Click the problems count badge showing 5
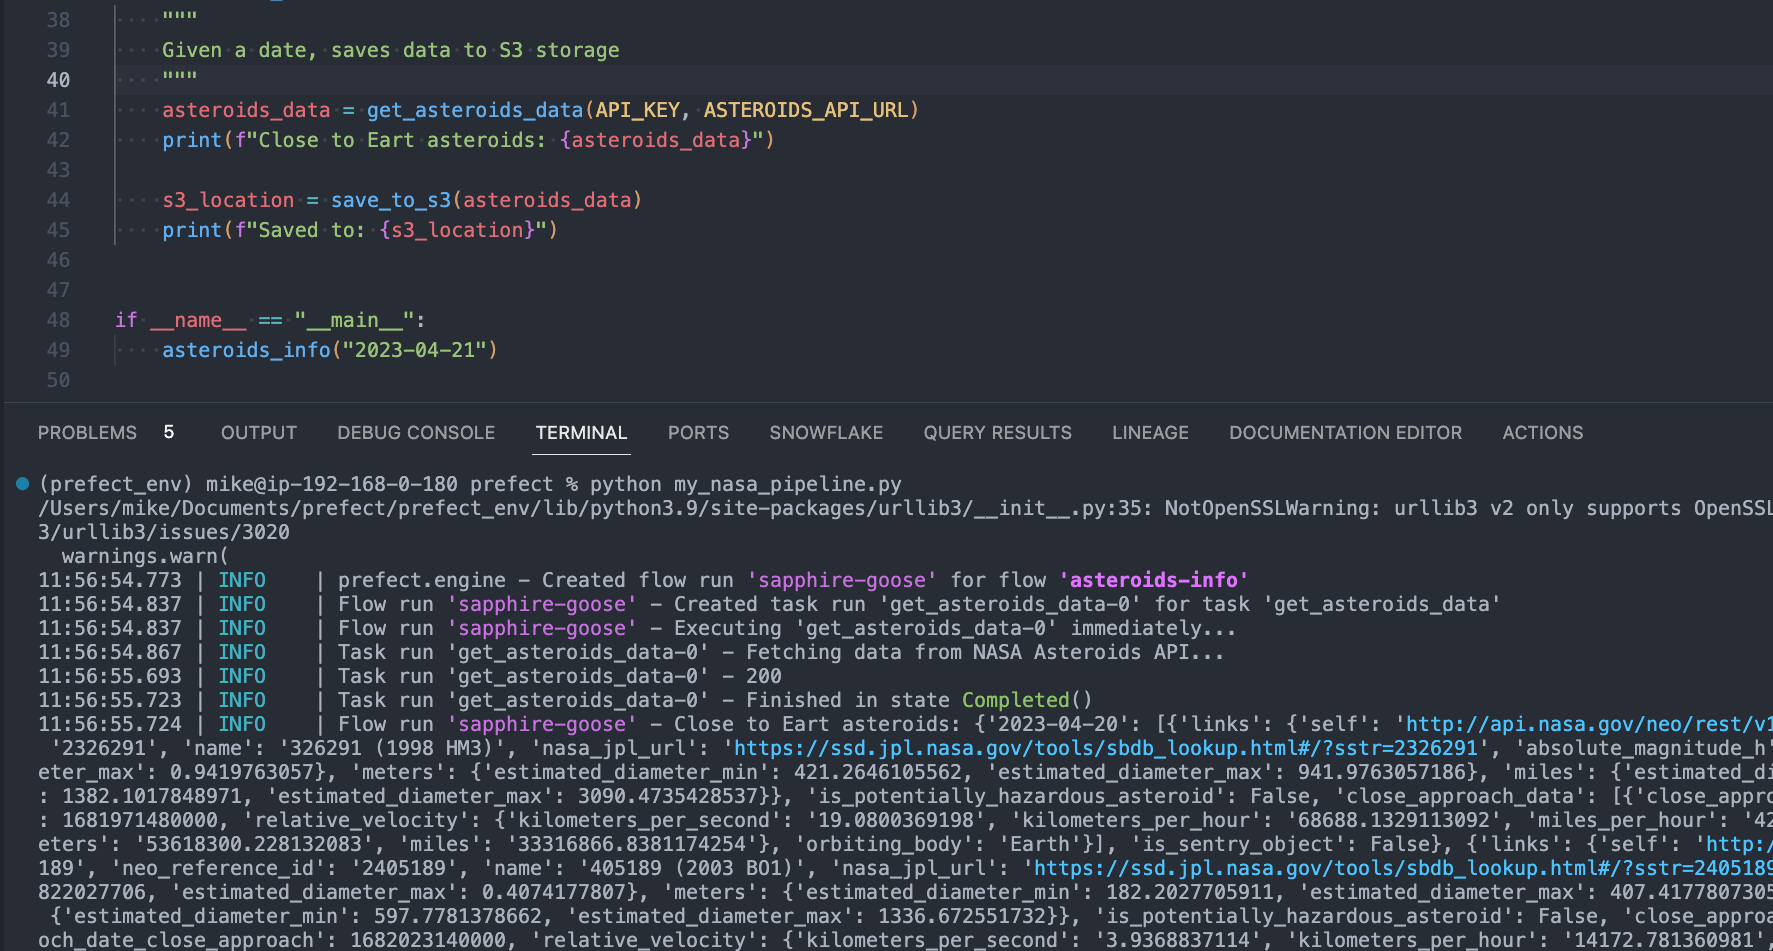The width and height of the screenshot is (1773, 951). (169, 432)
